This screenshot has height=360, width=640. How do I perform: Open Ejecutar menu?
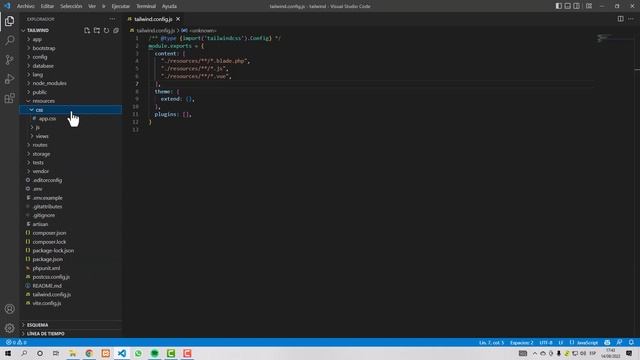coord(120,6)
